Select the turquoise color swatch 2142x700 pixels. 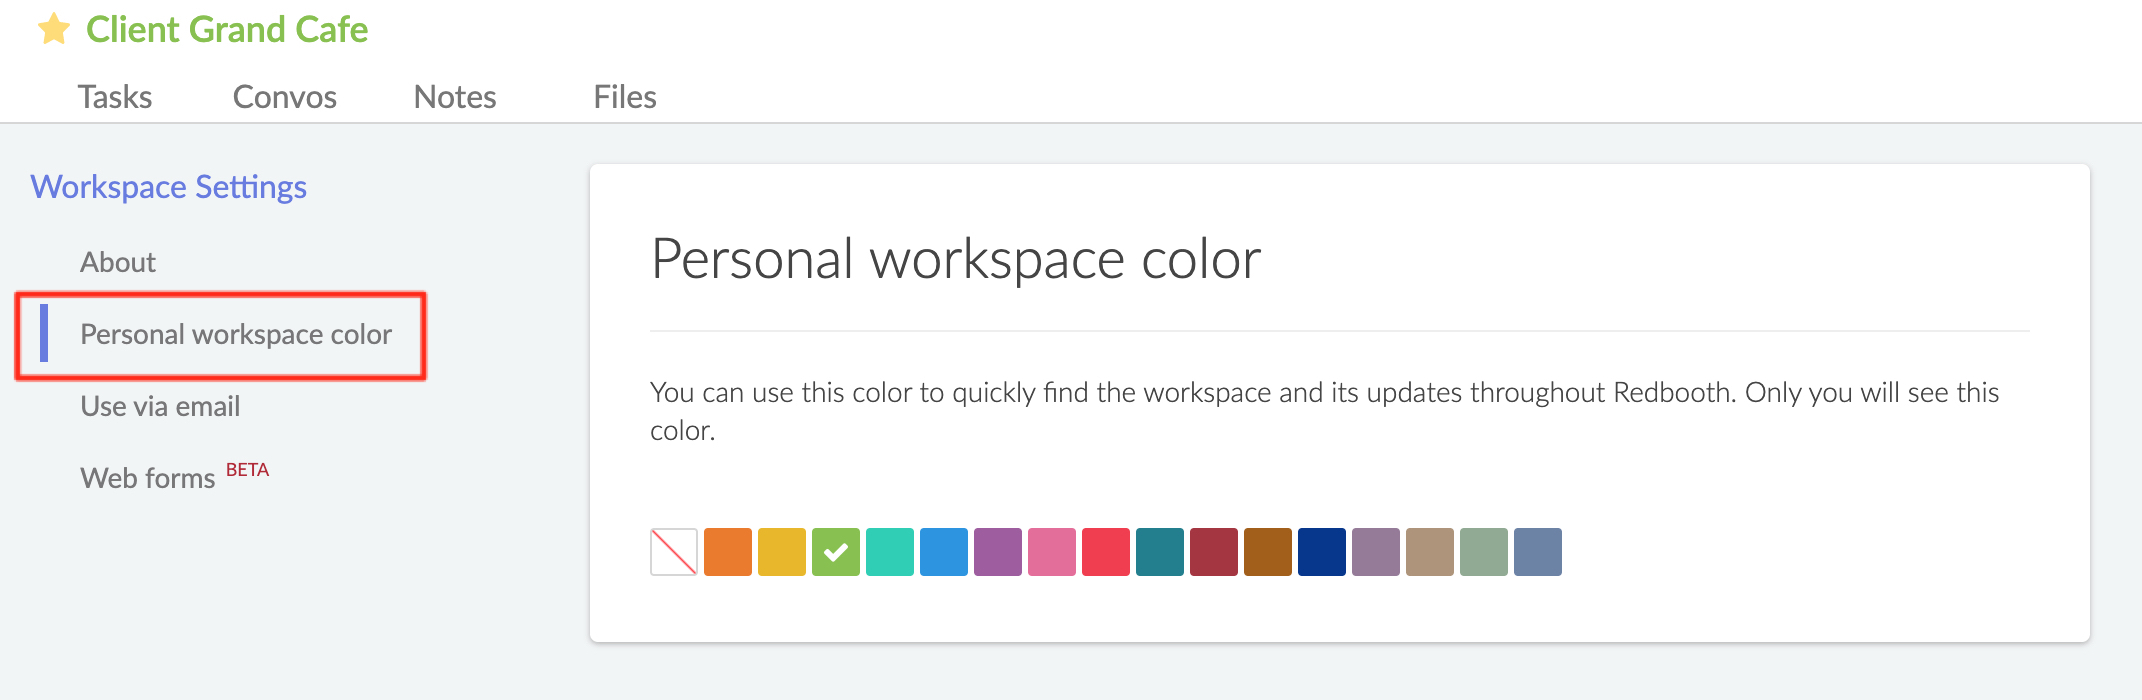point(890,552)
